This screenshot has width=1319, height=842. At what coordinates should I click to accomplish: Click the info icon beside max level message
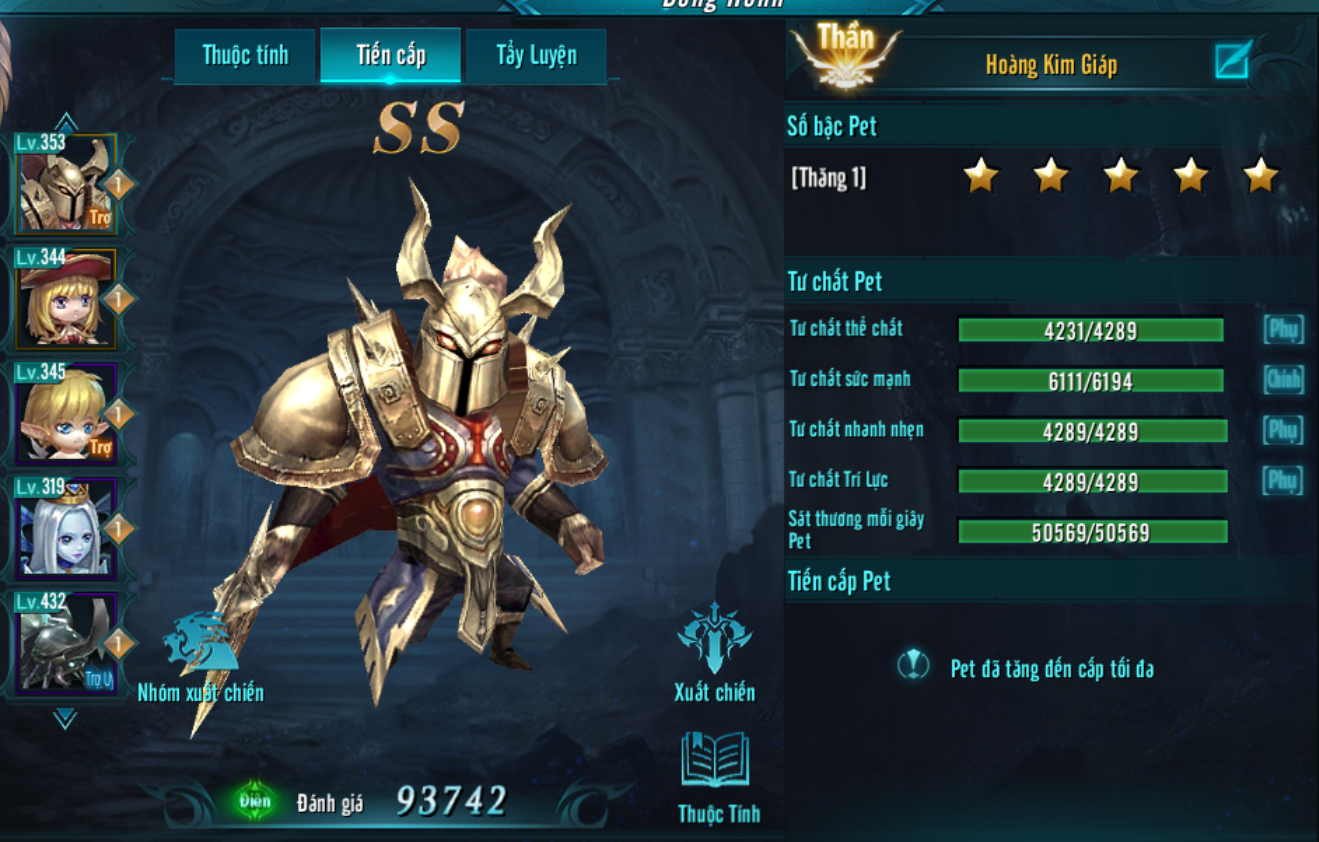click(913, 665)
